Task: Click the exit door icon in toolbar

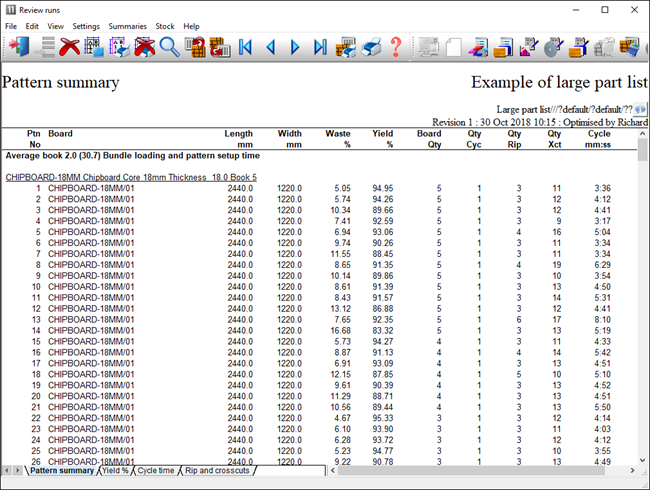Action: (x=19, y=47)
